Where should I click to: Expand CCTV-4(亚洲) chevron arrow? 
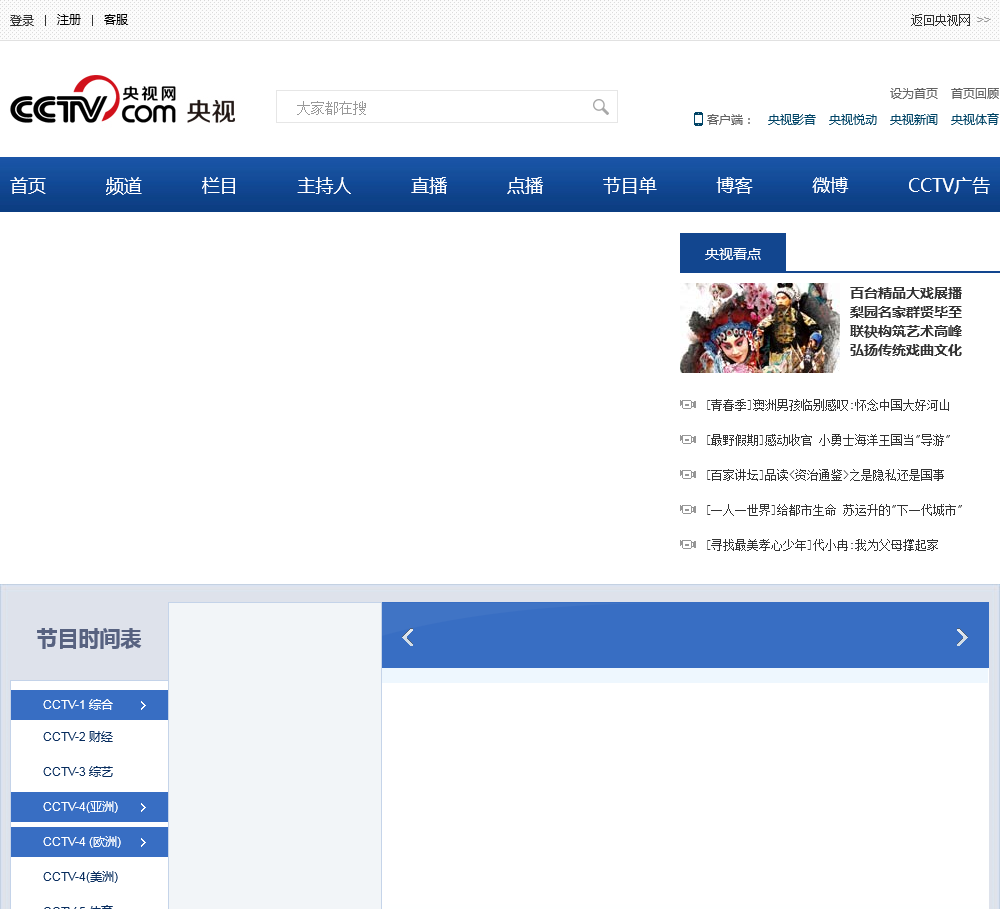[143, 808]
